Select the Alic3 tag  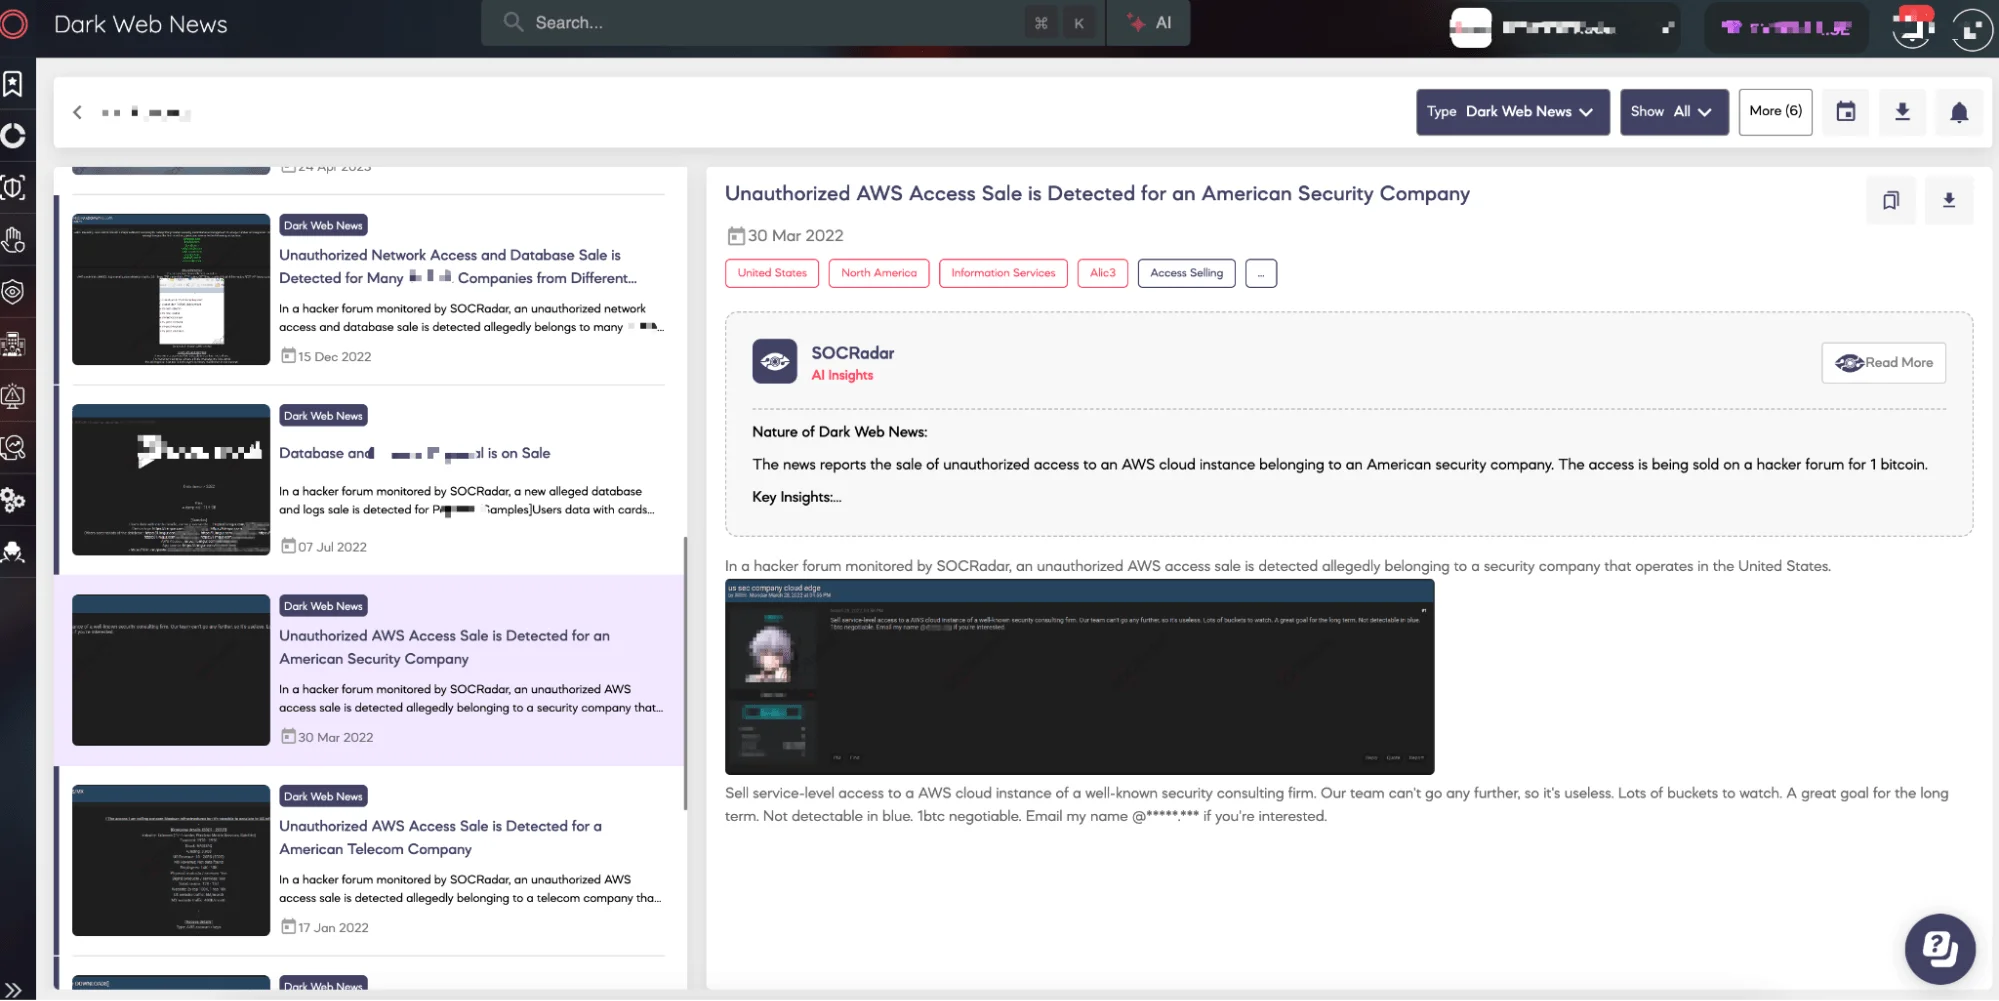[1102, 273]
